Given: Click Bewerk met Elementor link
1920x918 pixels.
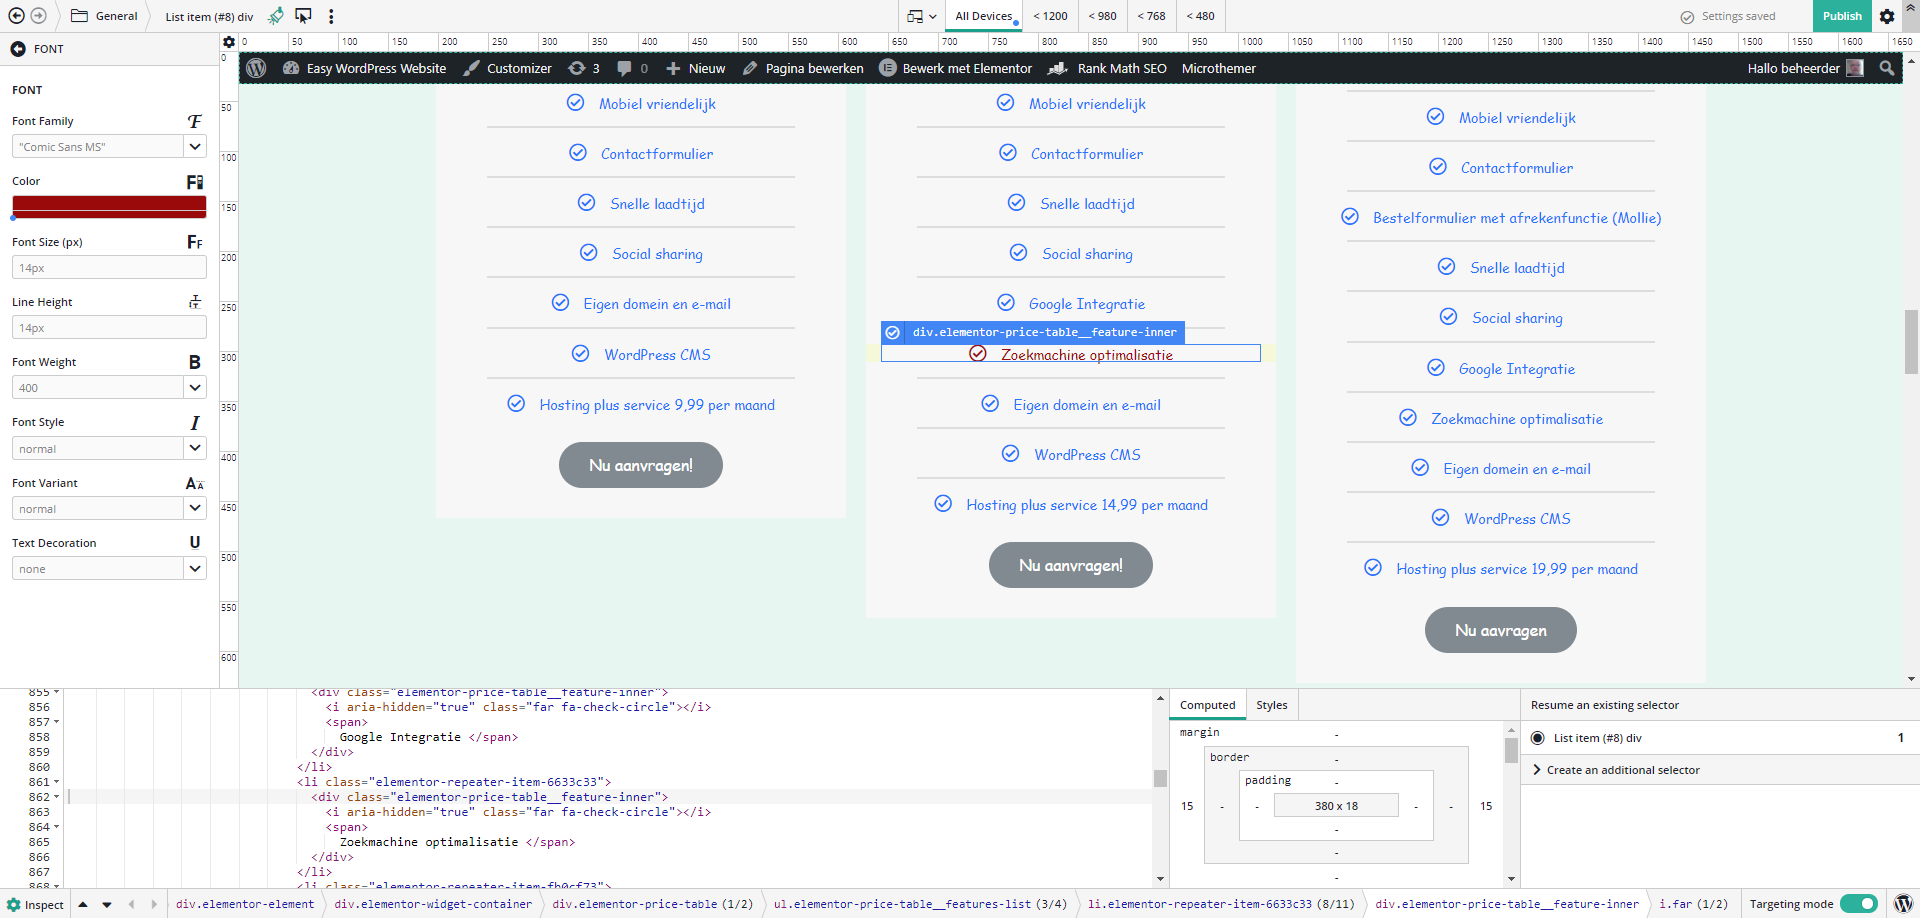Looking at the screenshot, I should tap(956, 68).
